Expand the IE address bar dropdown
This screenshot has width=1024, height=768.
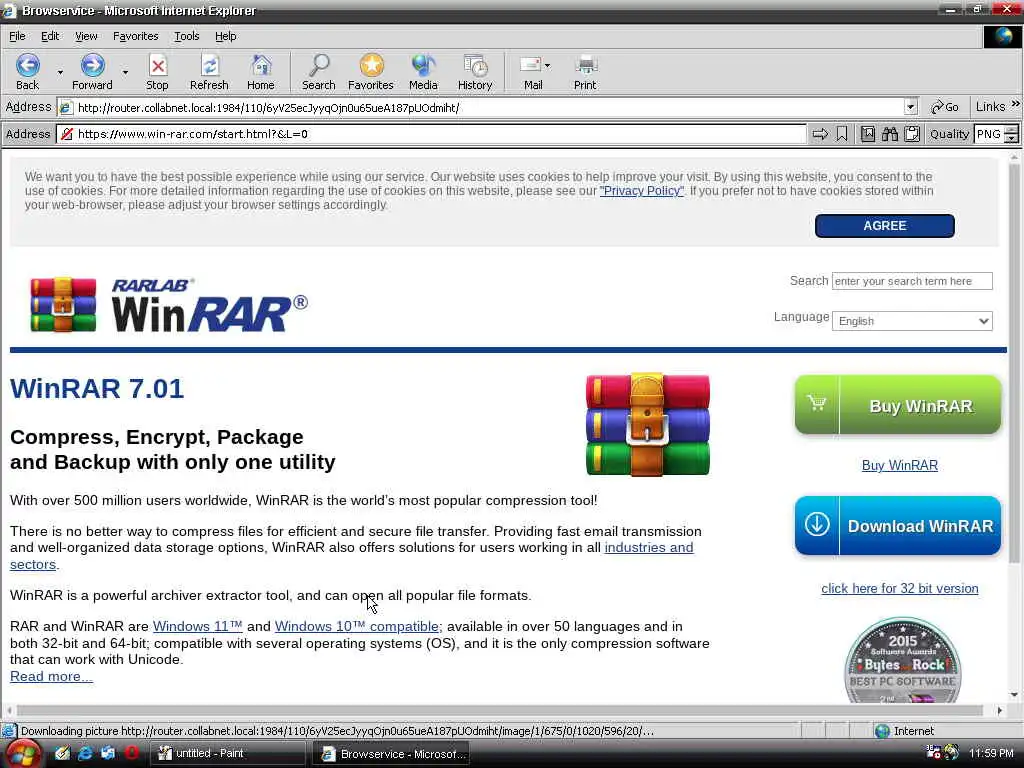coord(911,107)
